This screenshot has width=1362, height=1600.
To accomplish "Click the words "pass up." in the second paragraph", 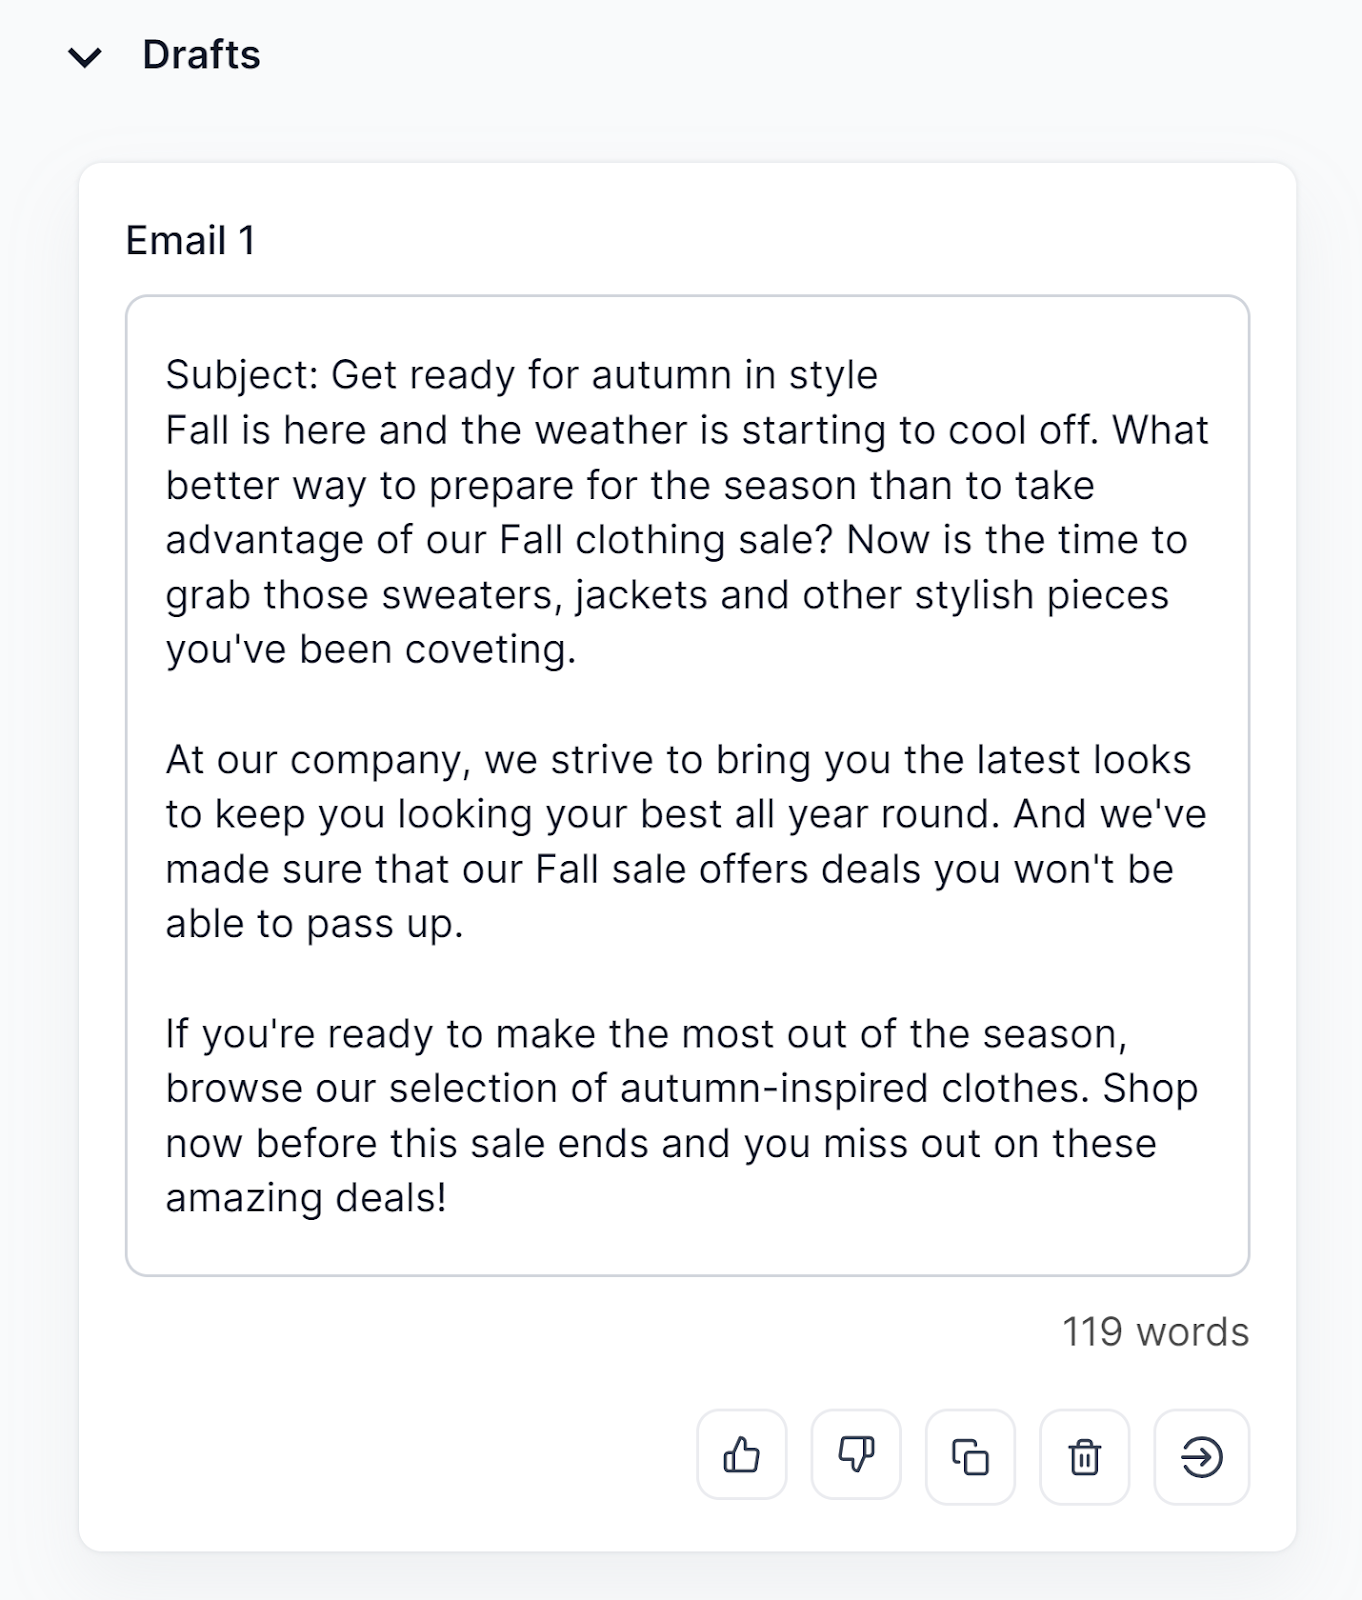I will [385, 925].
